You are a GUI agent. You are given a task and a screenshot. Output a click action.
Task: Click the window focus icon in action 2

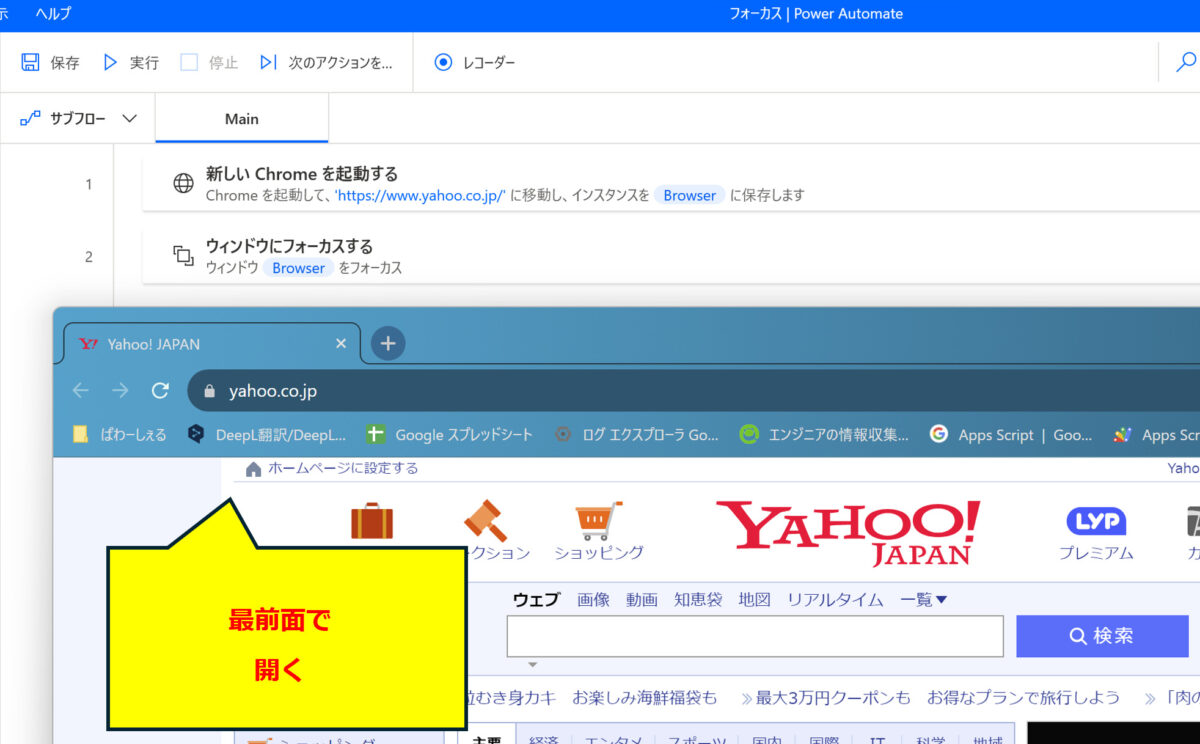(x=182, y=255)
